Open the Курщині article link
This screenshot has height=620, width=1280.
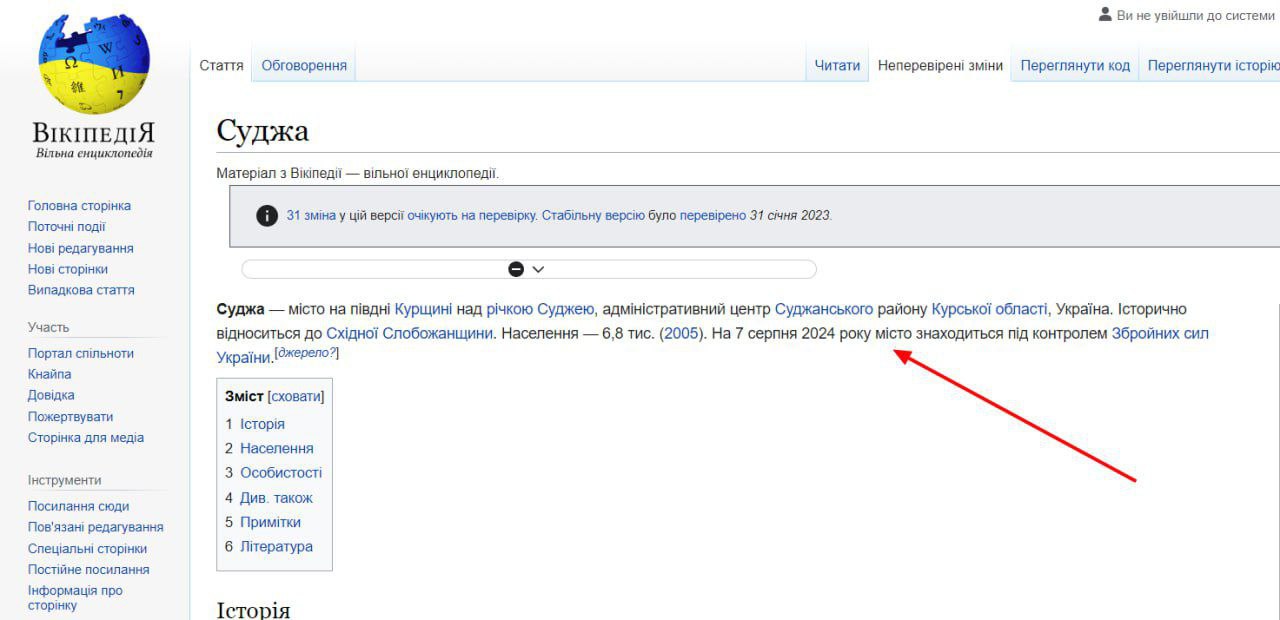click(424, 309)
